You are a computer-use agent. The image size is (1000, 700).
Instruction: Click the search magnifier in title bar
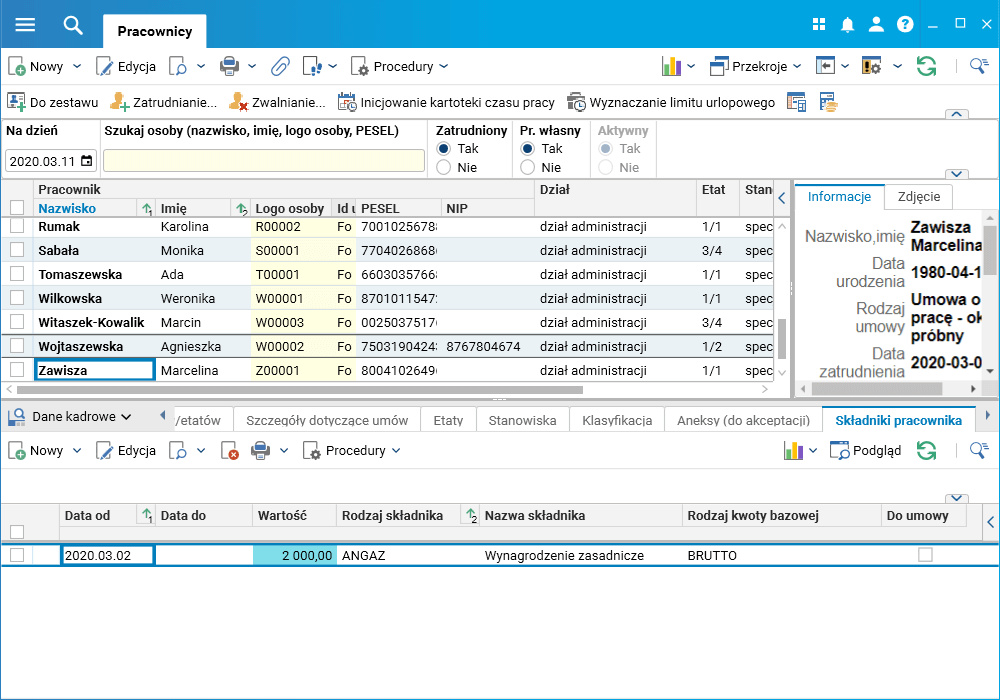pyautogui.click(x=73, y=25)
